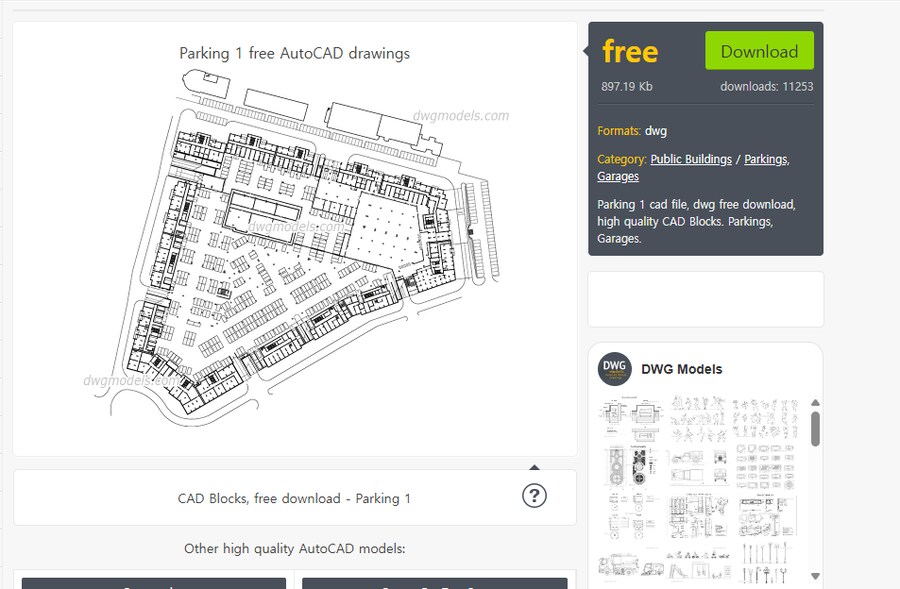This screenshot has width=900, height=589.
Task: Click the second dark button under other models
Action: [x=434, y=583]
